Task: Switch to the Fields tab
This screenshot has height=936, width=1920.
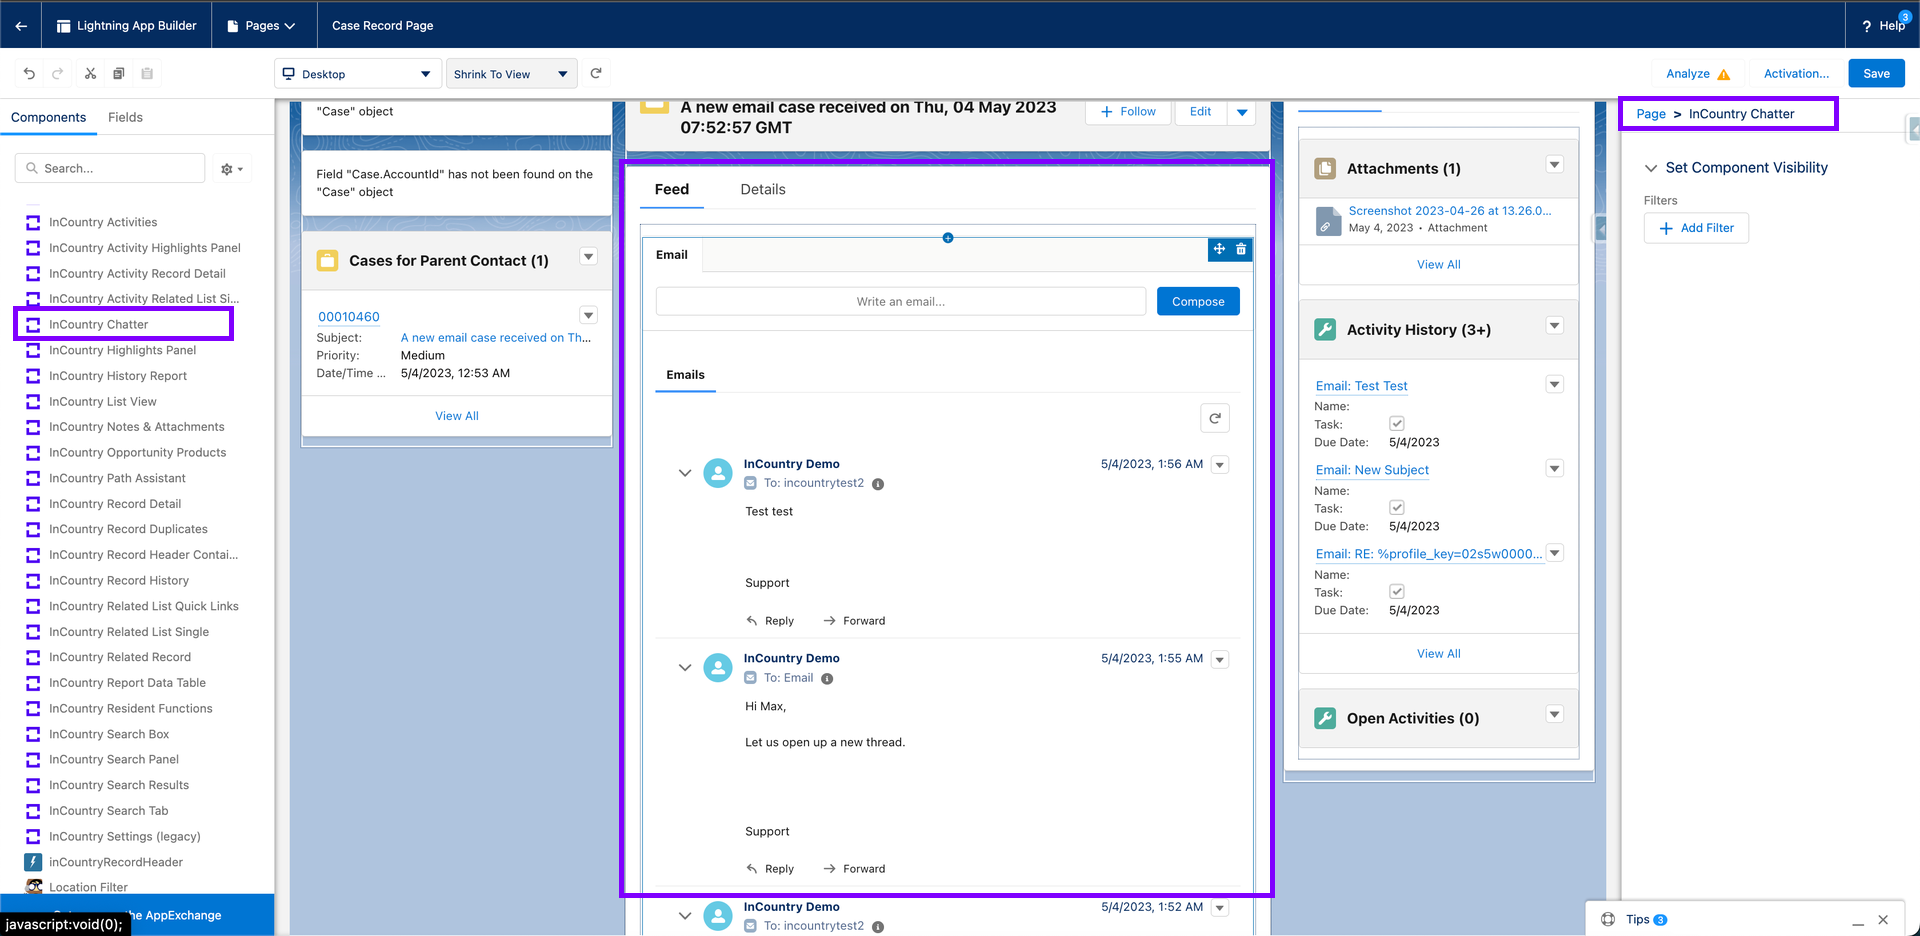Action: click(125, 117)
